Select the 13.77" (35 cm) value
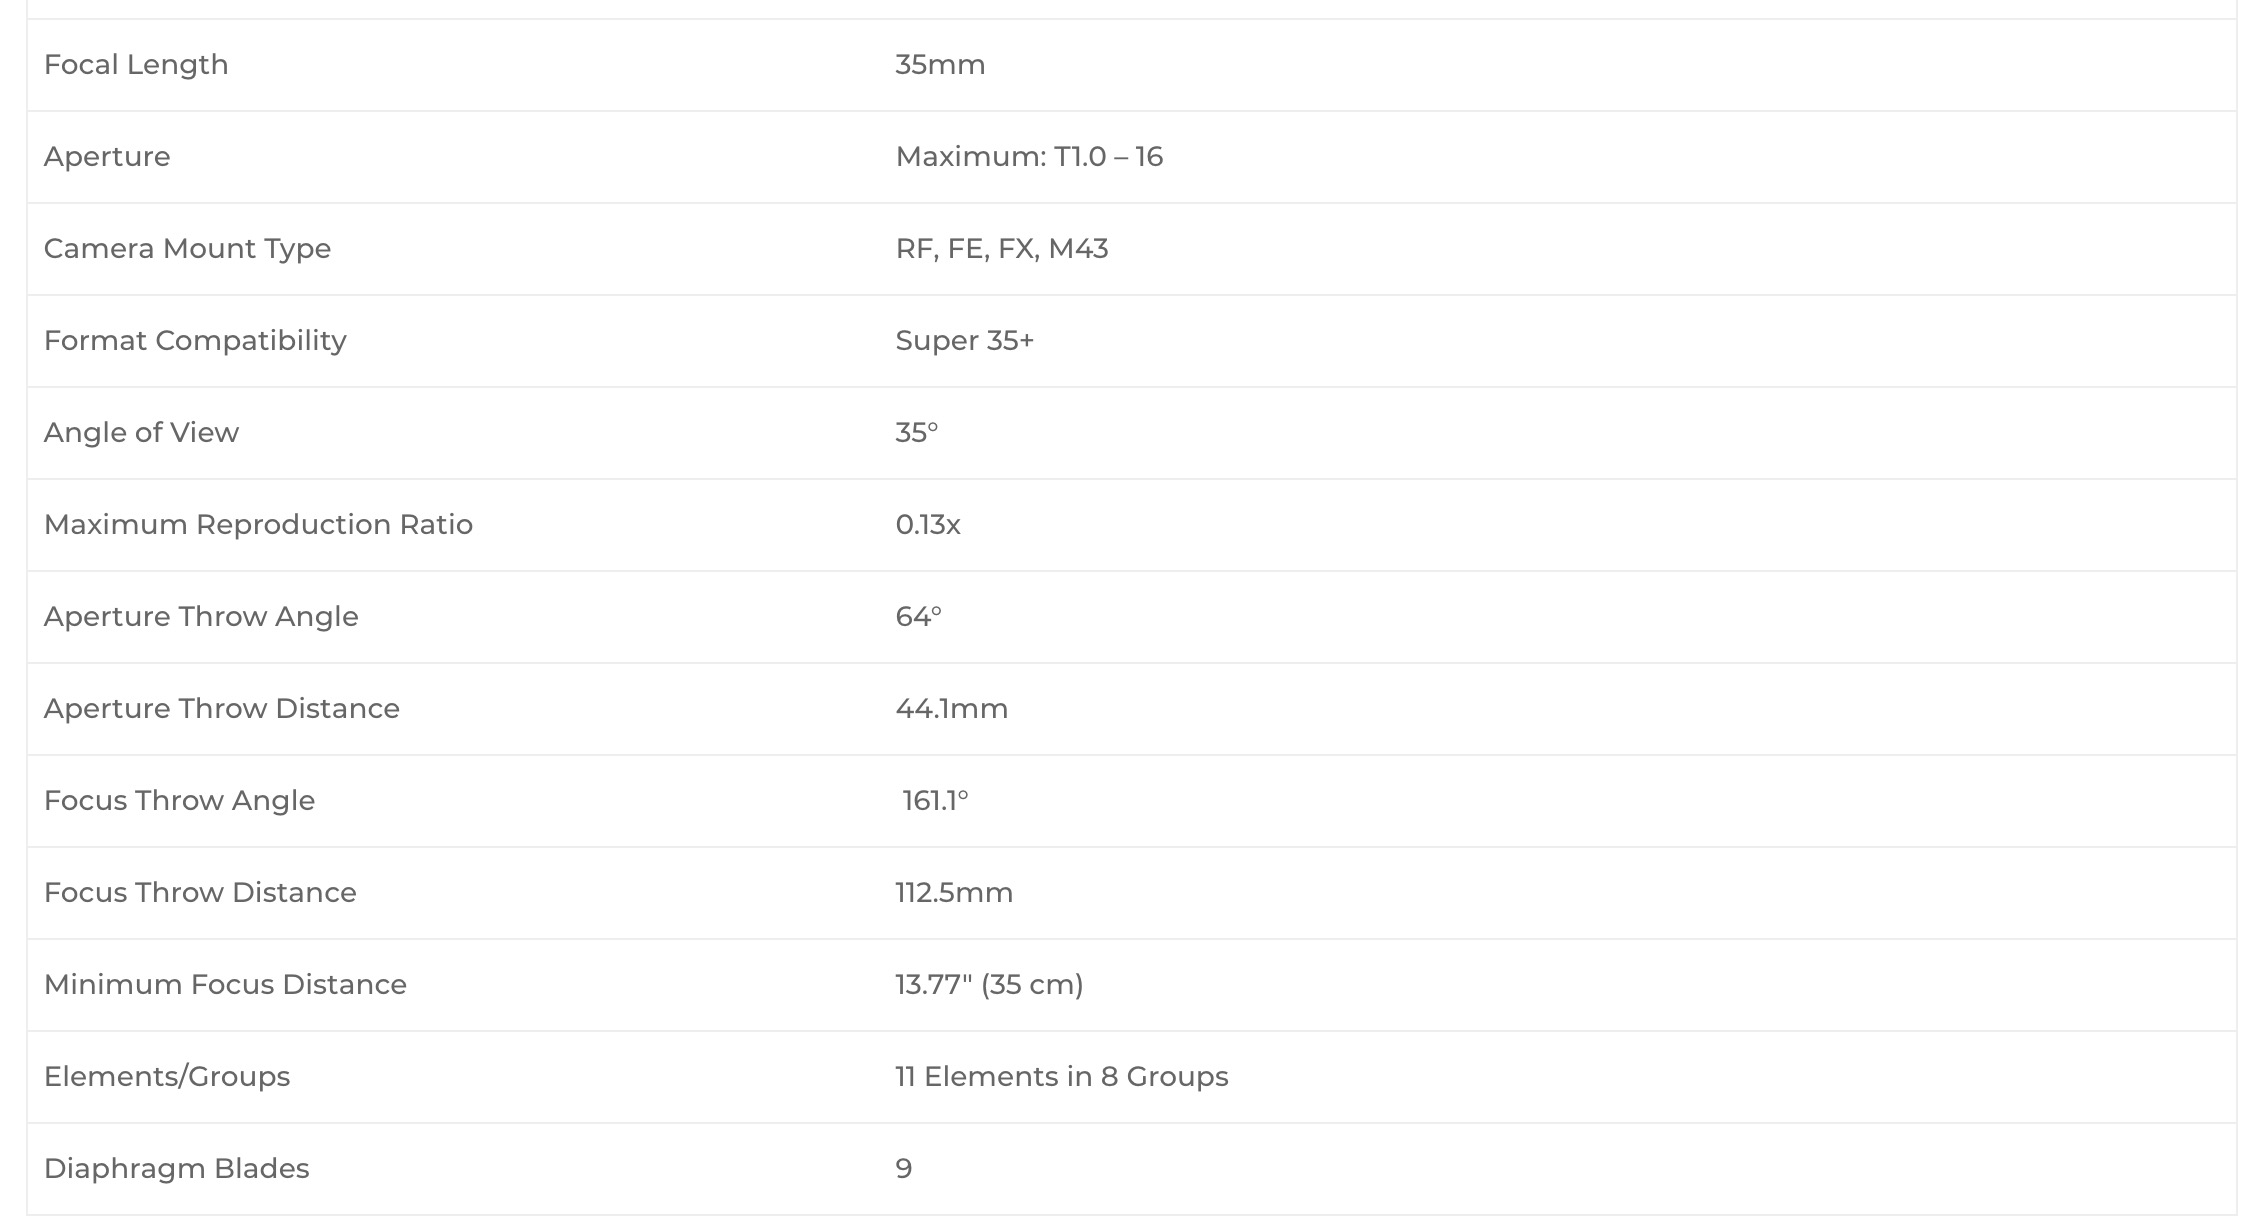Viewport: 2248px width, 1230px height. [989, 985]
